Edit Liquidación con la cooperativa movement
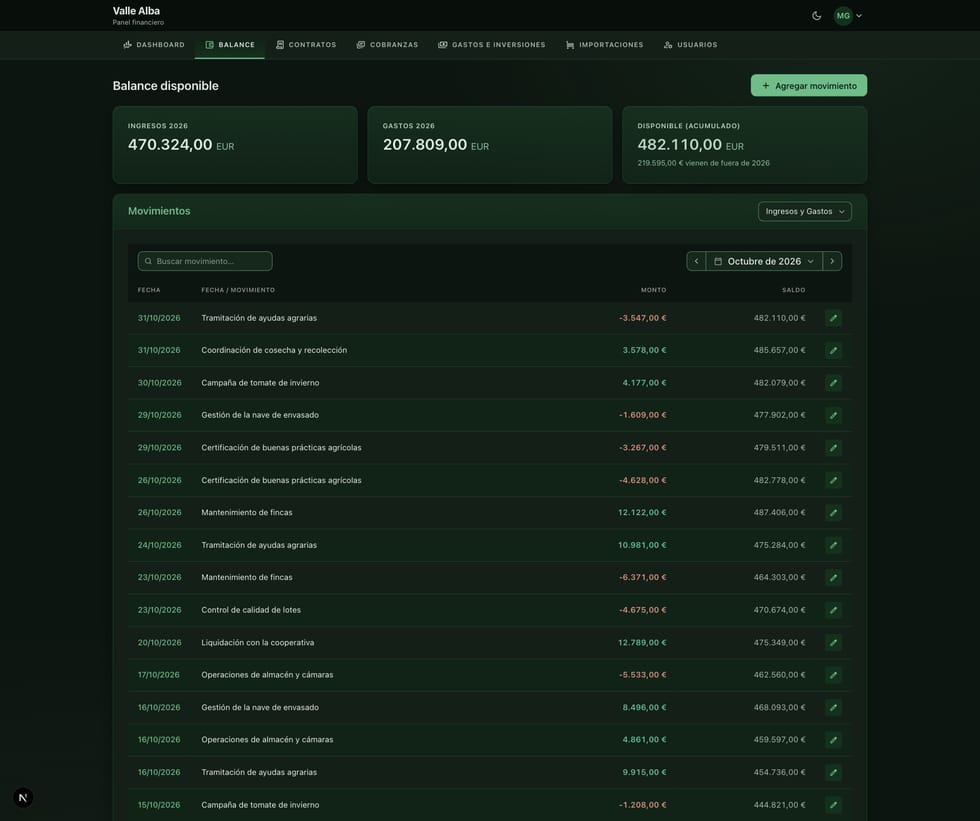This screenshot has width=980, height=821. coord(833,643)
